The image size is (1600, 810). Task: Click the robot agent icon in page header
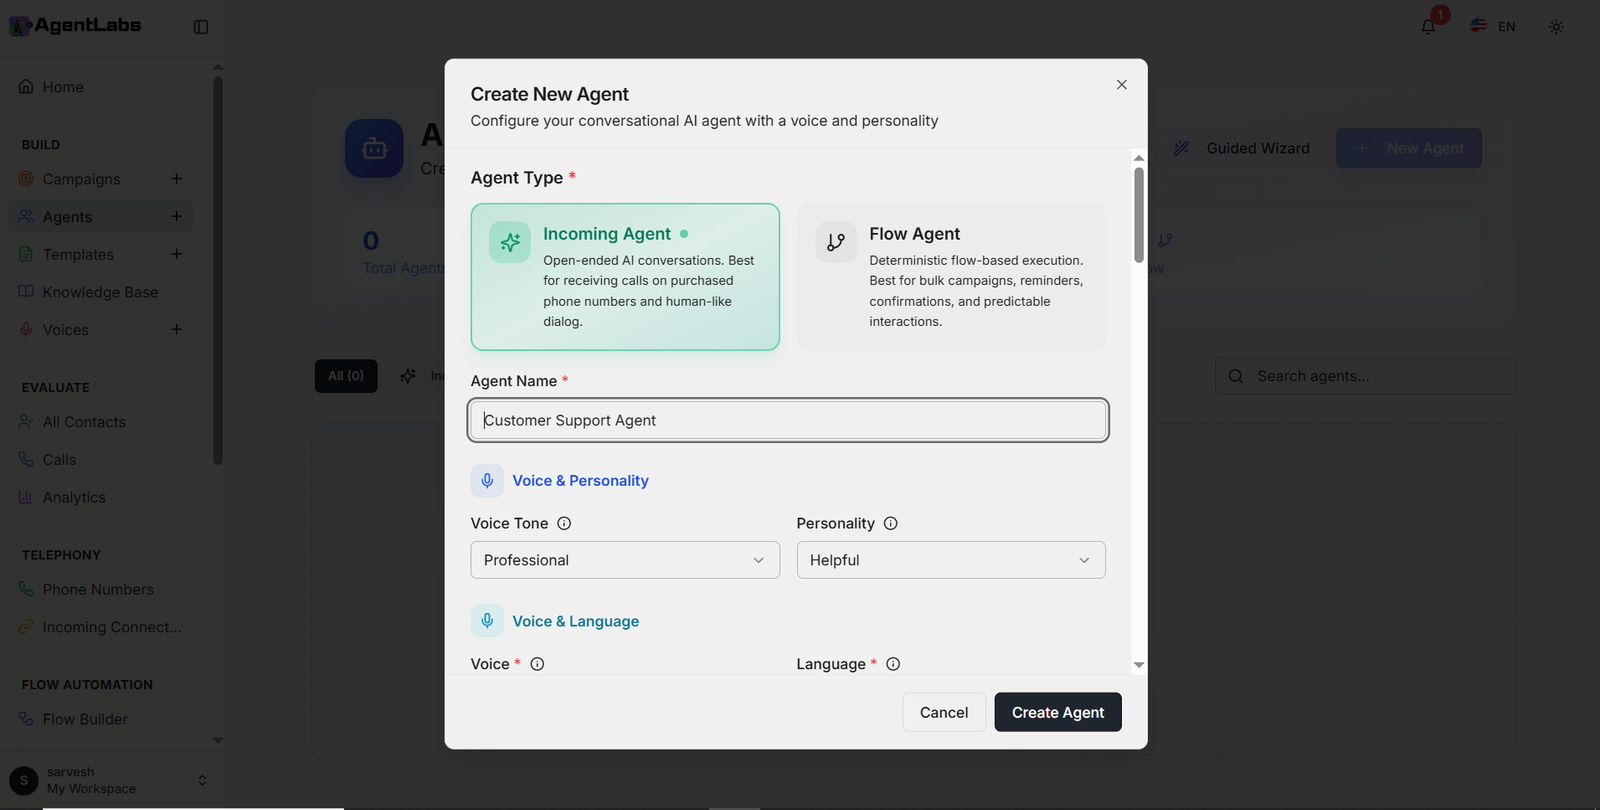374,148
